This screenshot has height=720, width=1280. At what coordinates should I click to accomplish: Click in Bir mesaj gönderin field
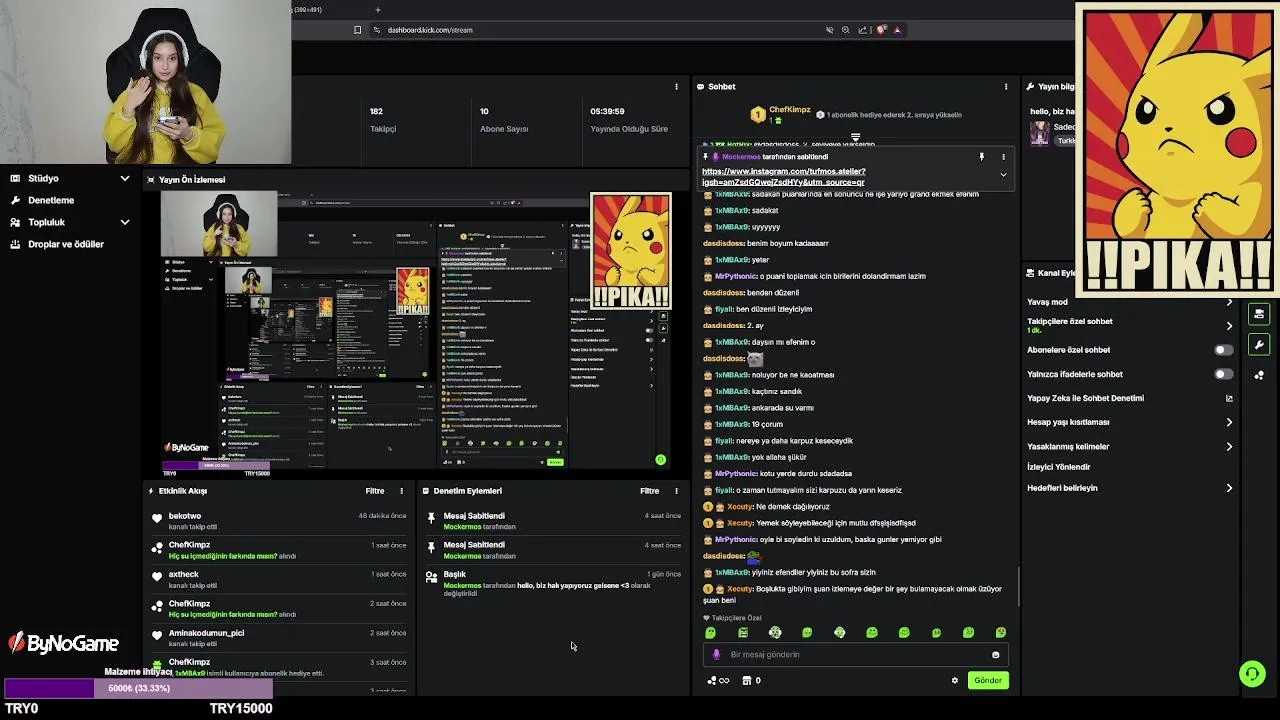[x=855, y=655]
